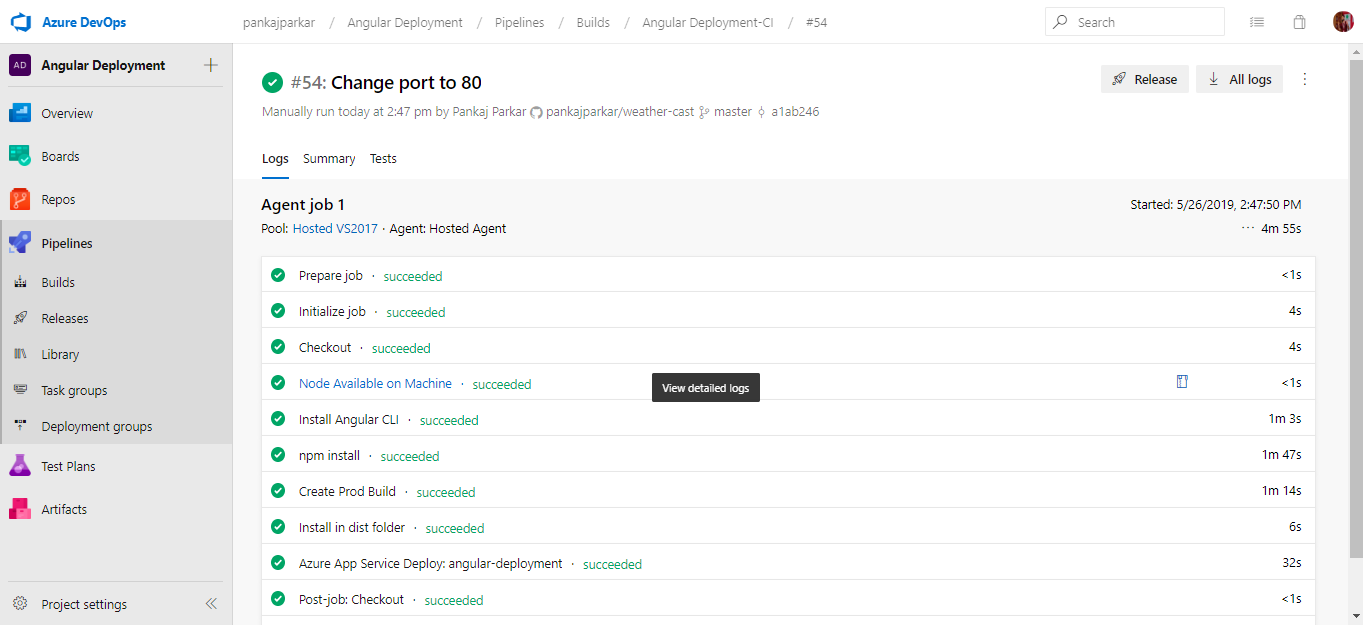Open the breadcrumb dropdown after Angular Deployment-CI

point(816,21)
